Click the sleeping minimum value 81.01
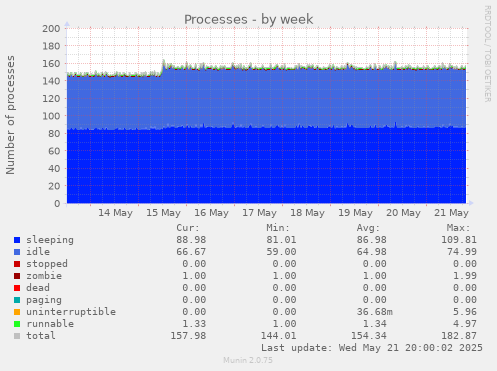The height and width of the screenshot is (371, 497). (281, 240)
